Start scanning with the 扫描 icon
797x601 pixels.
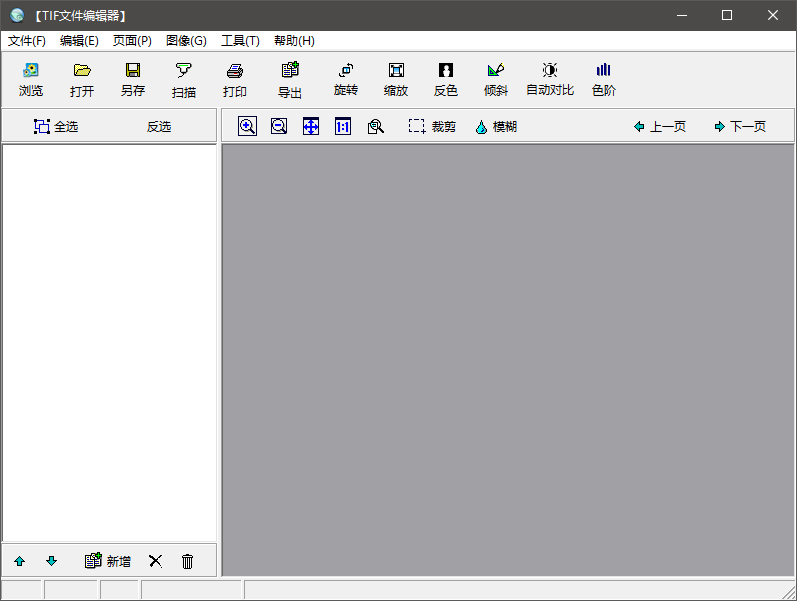[184, 79]
